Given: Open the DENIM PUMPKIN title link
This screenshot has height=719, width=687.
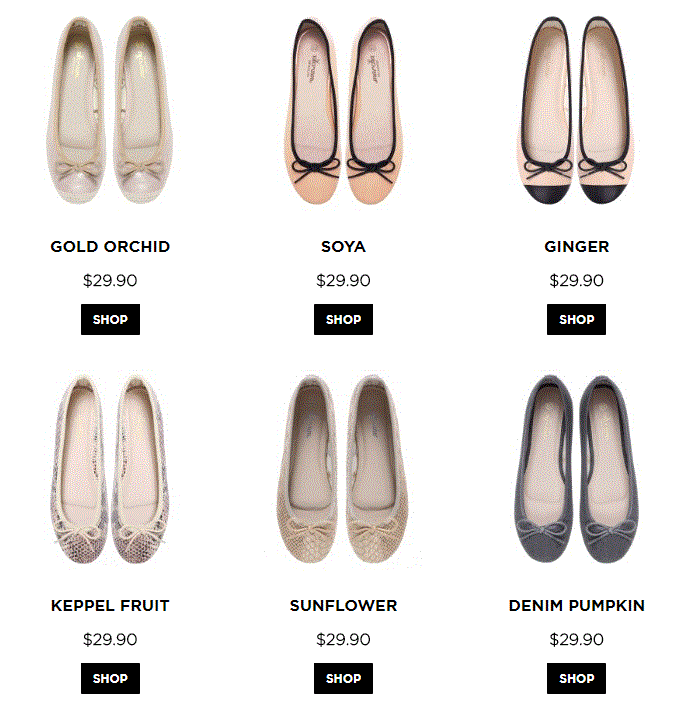Looking at the screenshot, I should (x=576, y=606).
